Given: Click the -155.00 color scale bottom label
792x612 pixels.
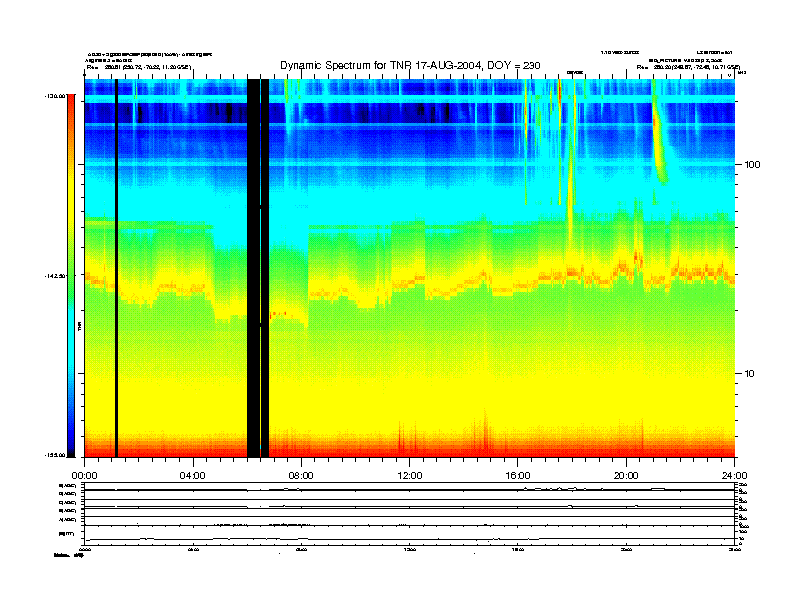Looking at the screenshot, I should coord(56,455).
